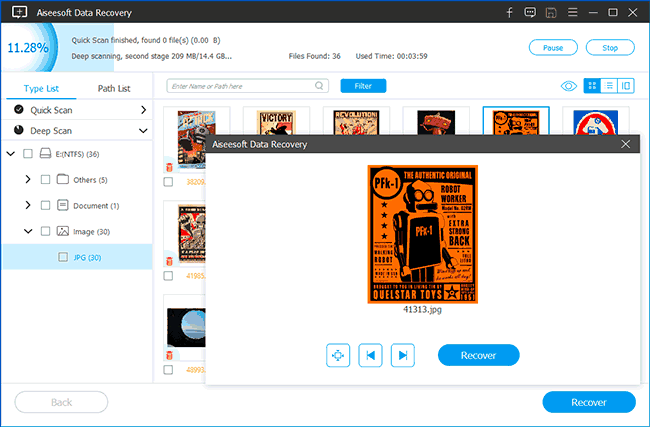This screenshot has width=650, height=427.
Task: Click the Filter button
Action: pos(363,86)
